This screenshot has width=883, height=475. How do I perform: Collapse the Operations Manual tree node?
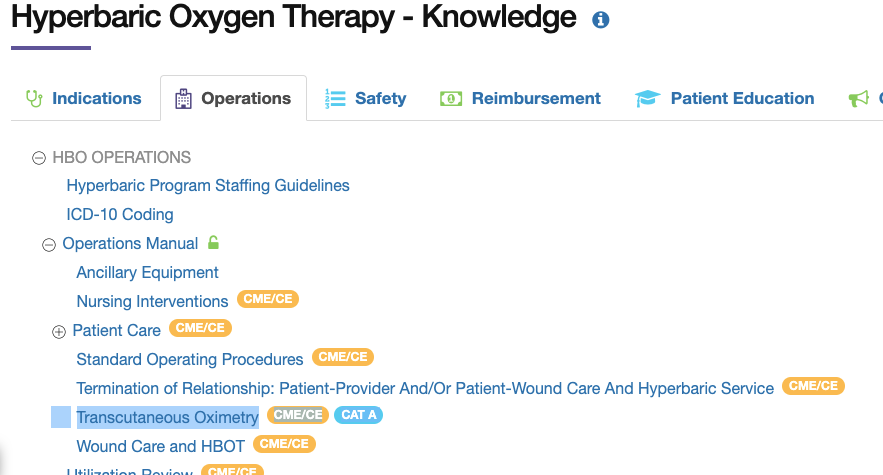point(49,245)
